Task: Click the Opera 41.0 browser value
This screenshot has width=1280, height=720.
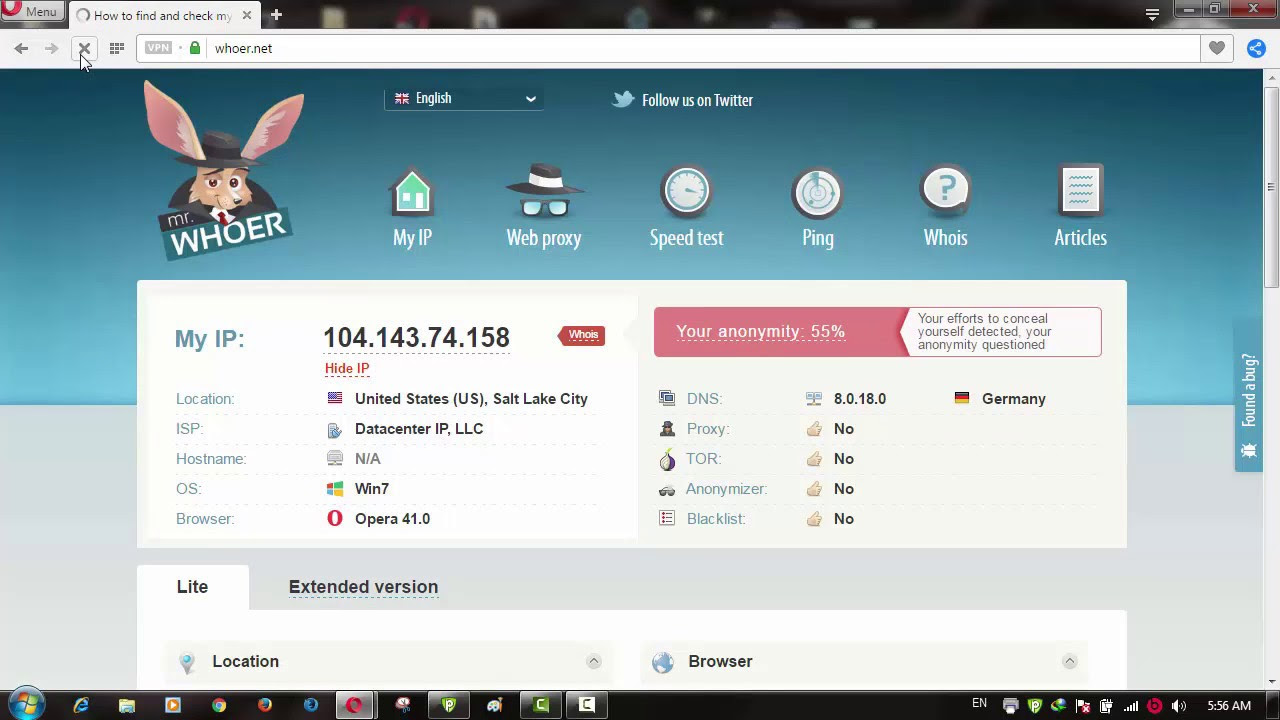Action: point(392,518)
